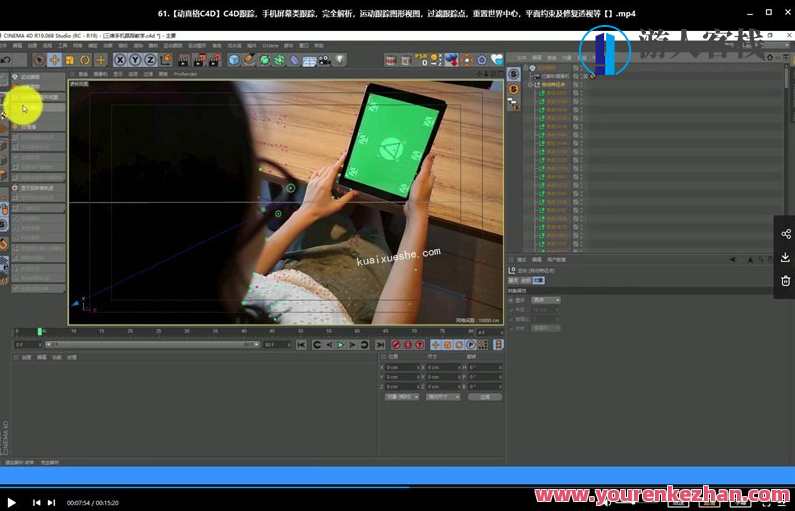795x511 pixels.
Task: Click the green Subdivision Surface generator icon
Action: pyautogui.click(x=264, y=60)
